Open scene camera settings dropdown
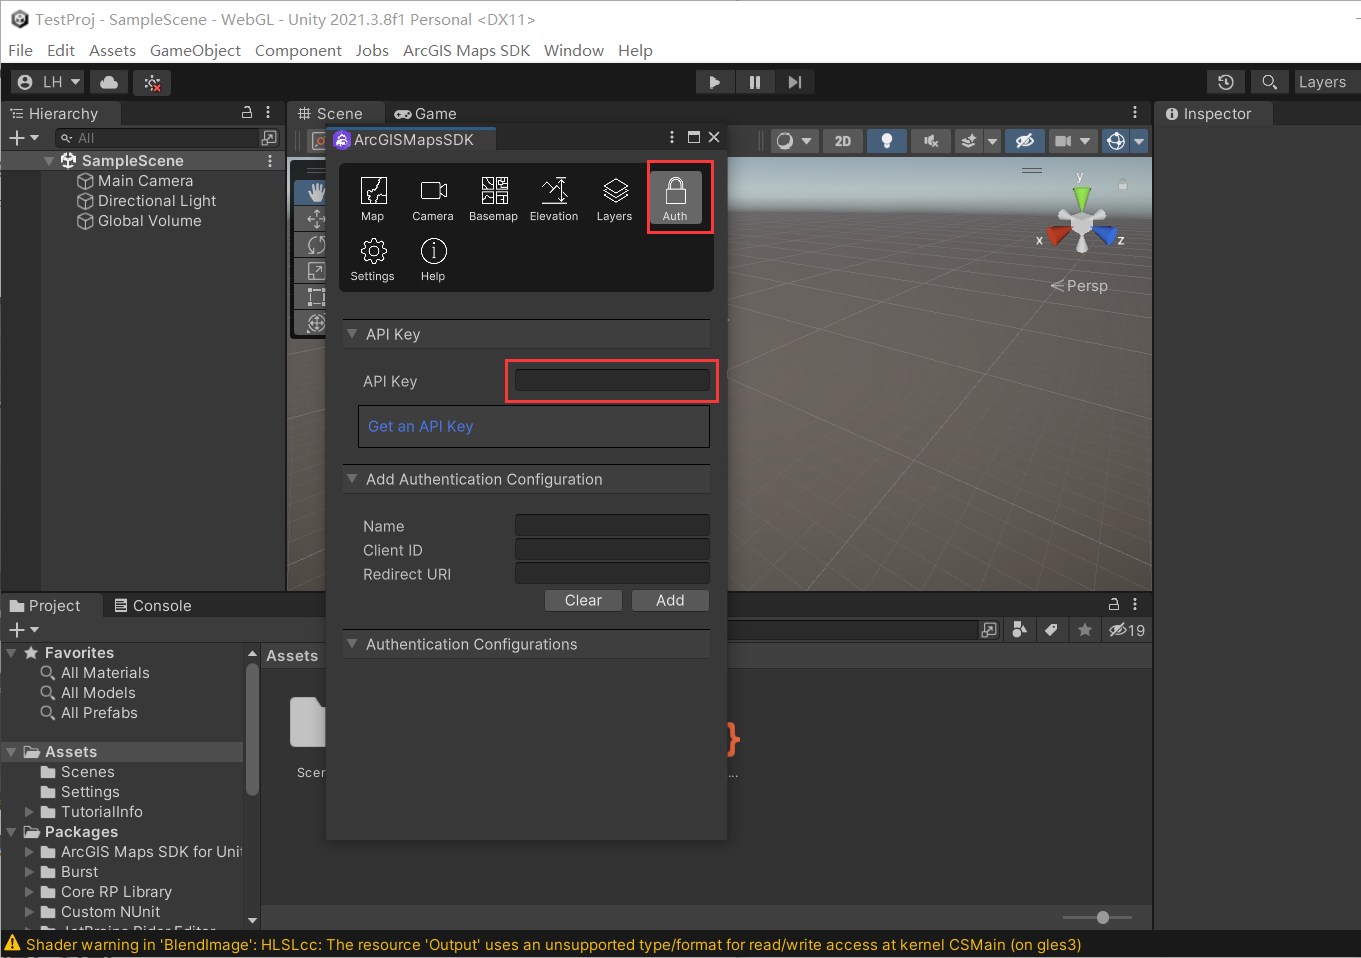Image resolution: width=1361 pixels, height=958 pixels. 1075,141
